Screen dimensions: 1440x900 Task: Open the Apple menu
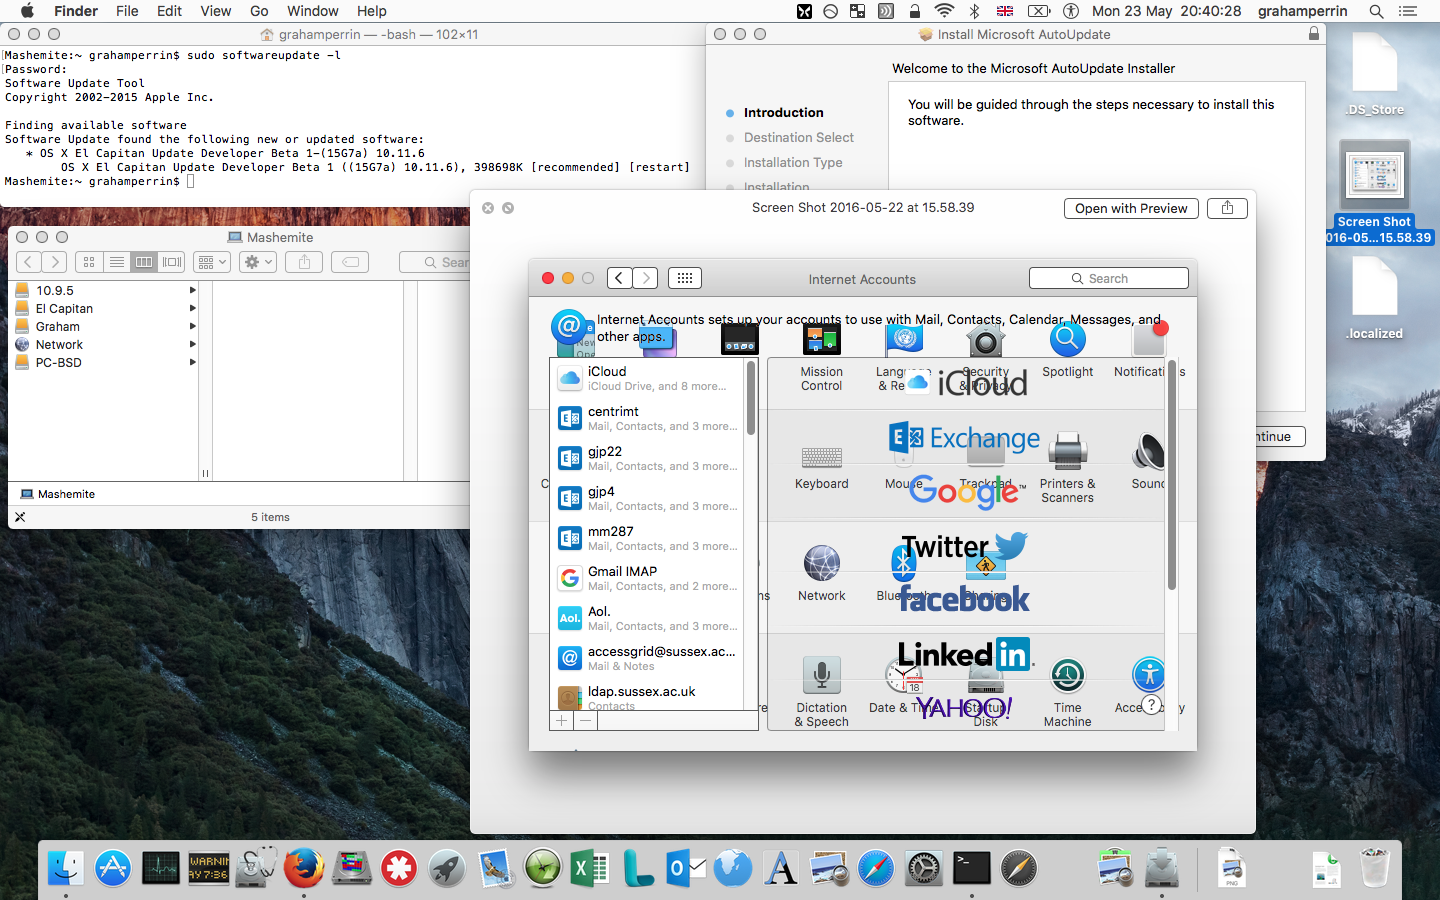coord(27,11)
